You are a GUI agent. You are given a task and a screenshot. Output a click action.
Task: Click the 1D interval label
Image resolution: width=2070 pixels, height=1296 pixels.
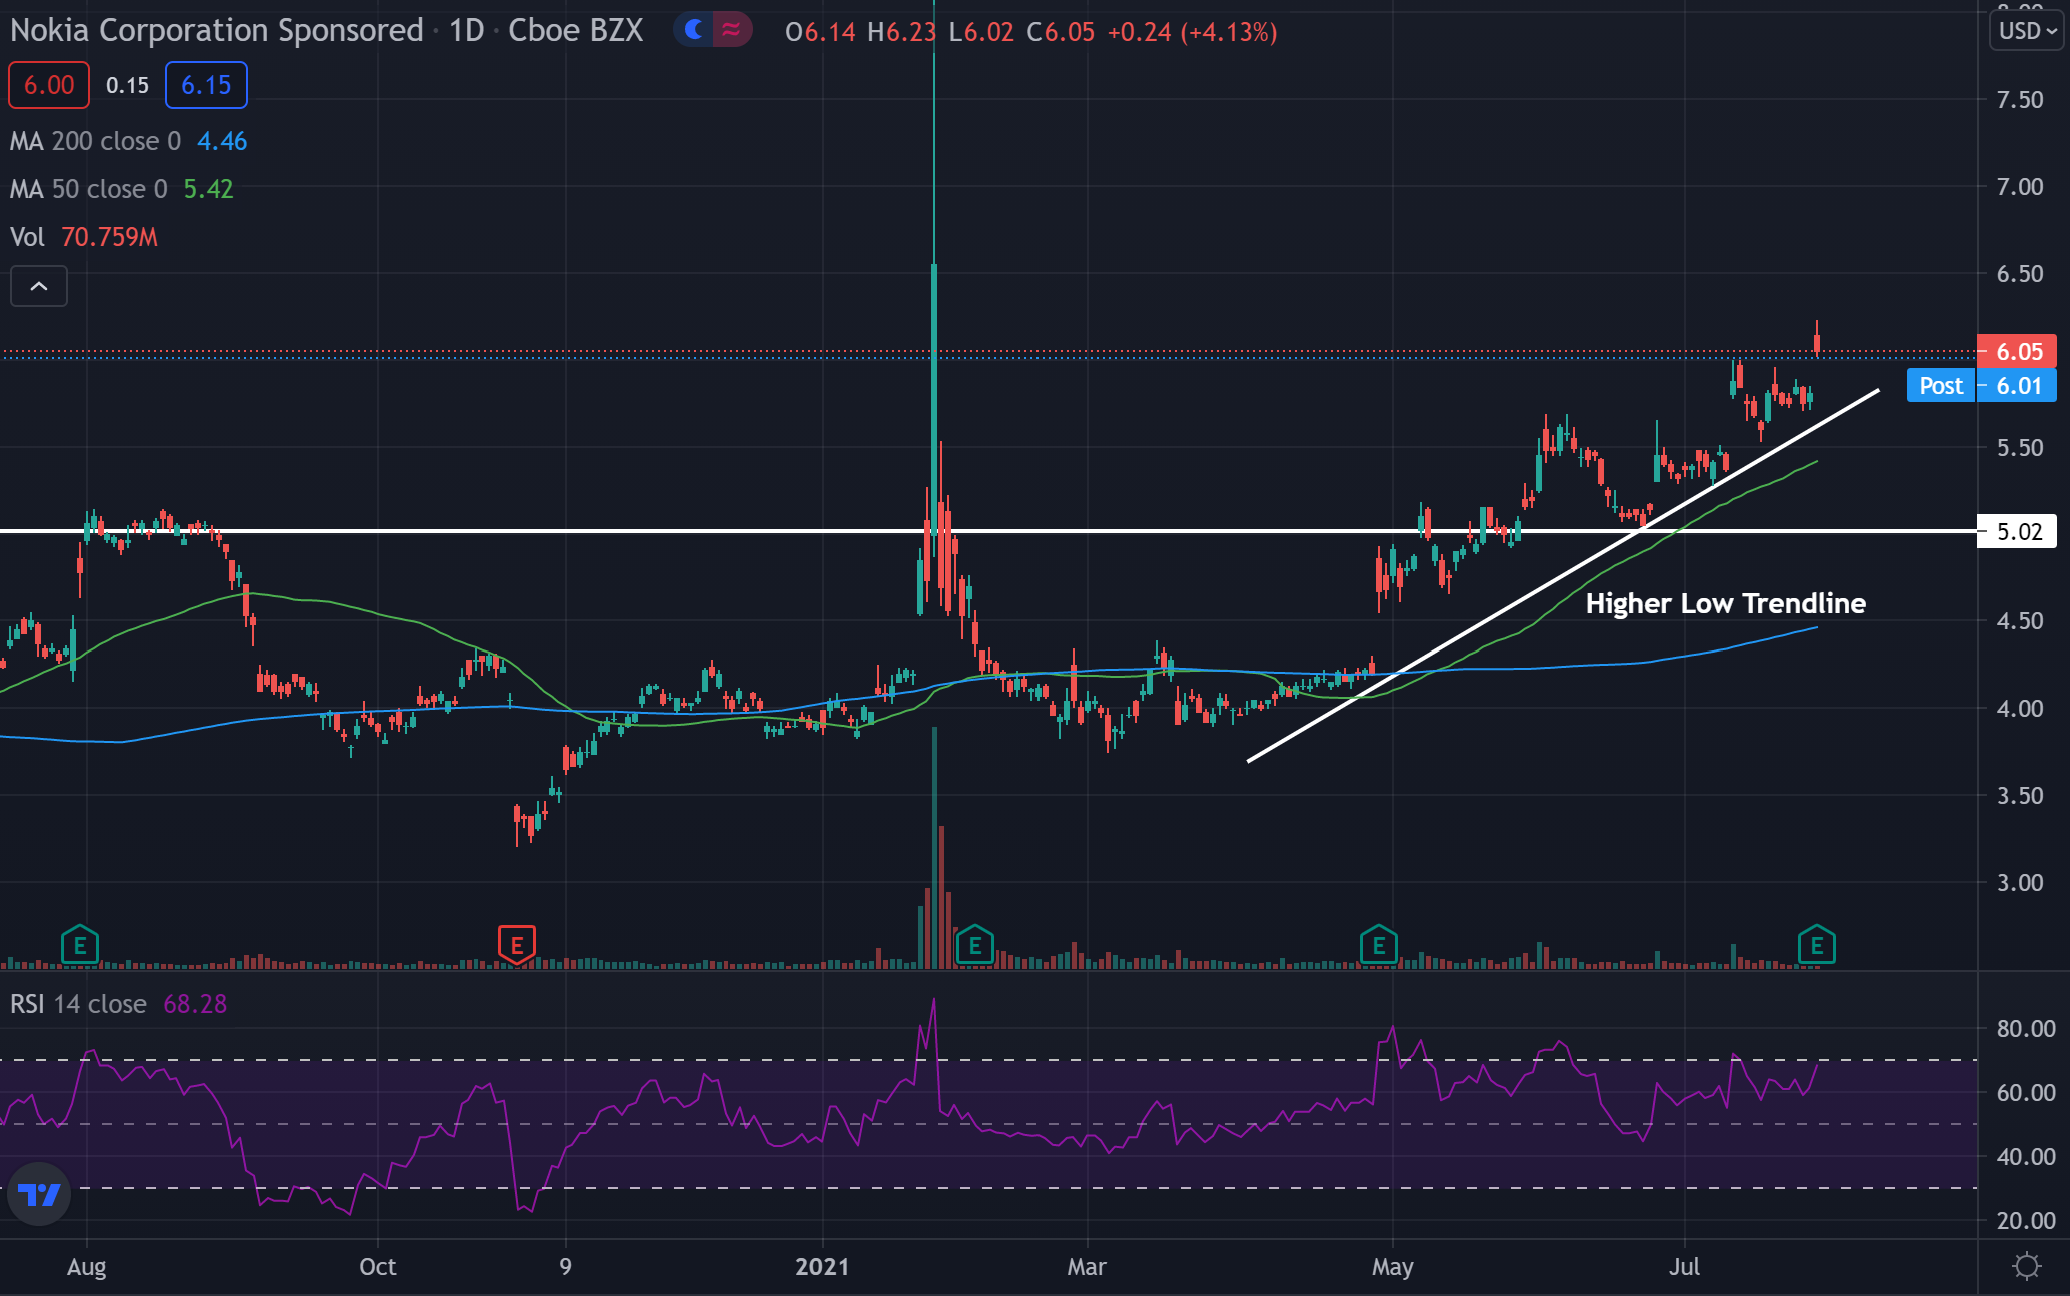[x=466, y=31]
